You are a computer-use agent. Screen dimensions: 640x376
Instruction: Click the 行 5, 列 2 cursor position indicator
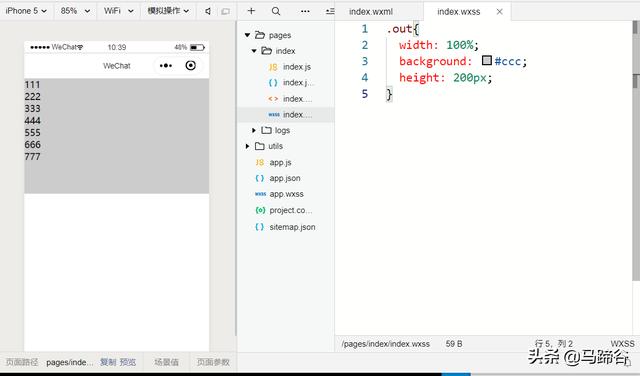553,344
